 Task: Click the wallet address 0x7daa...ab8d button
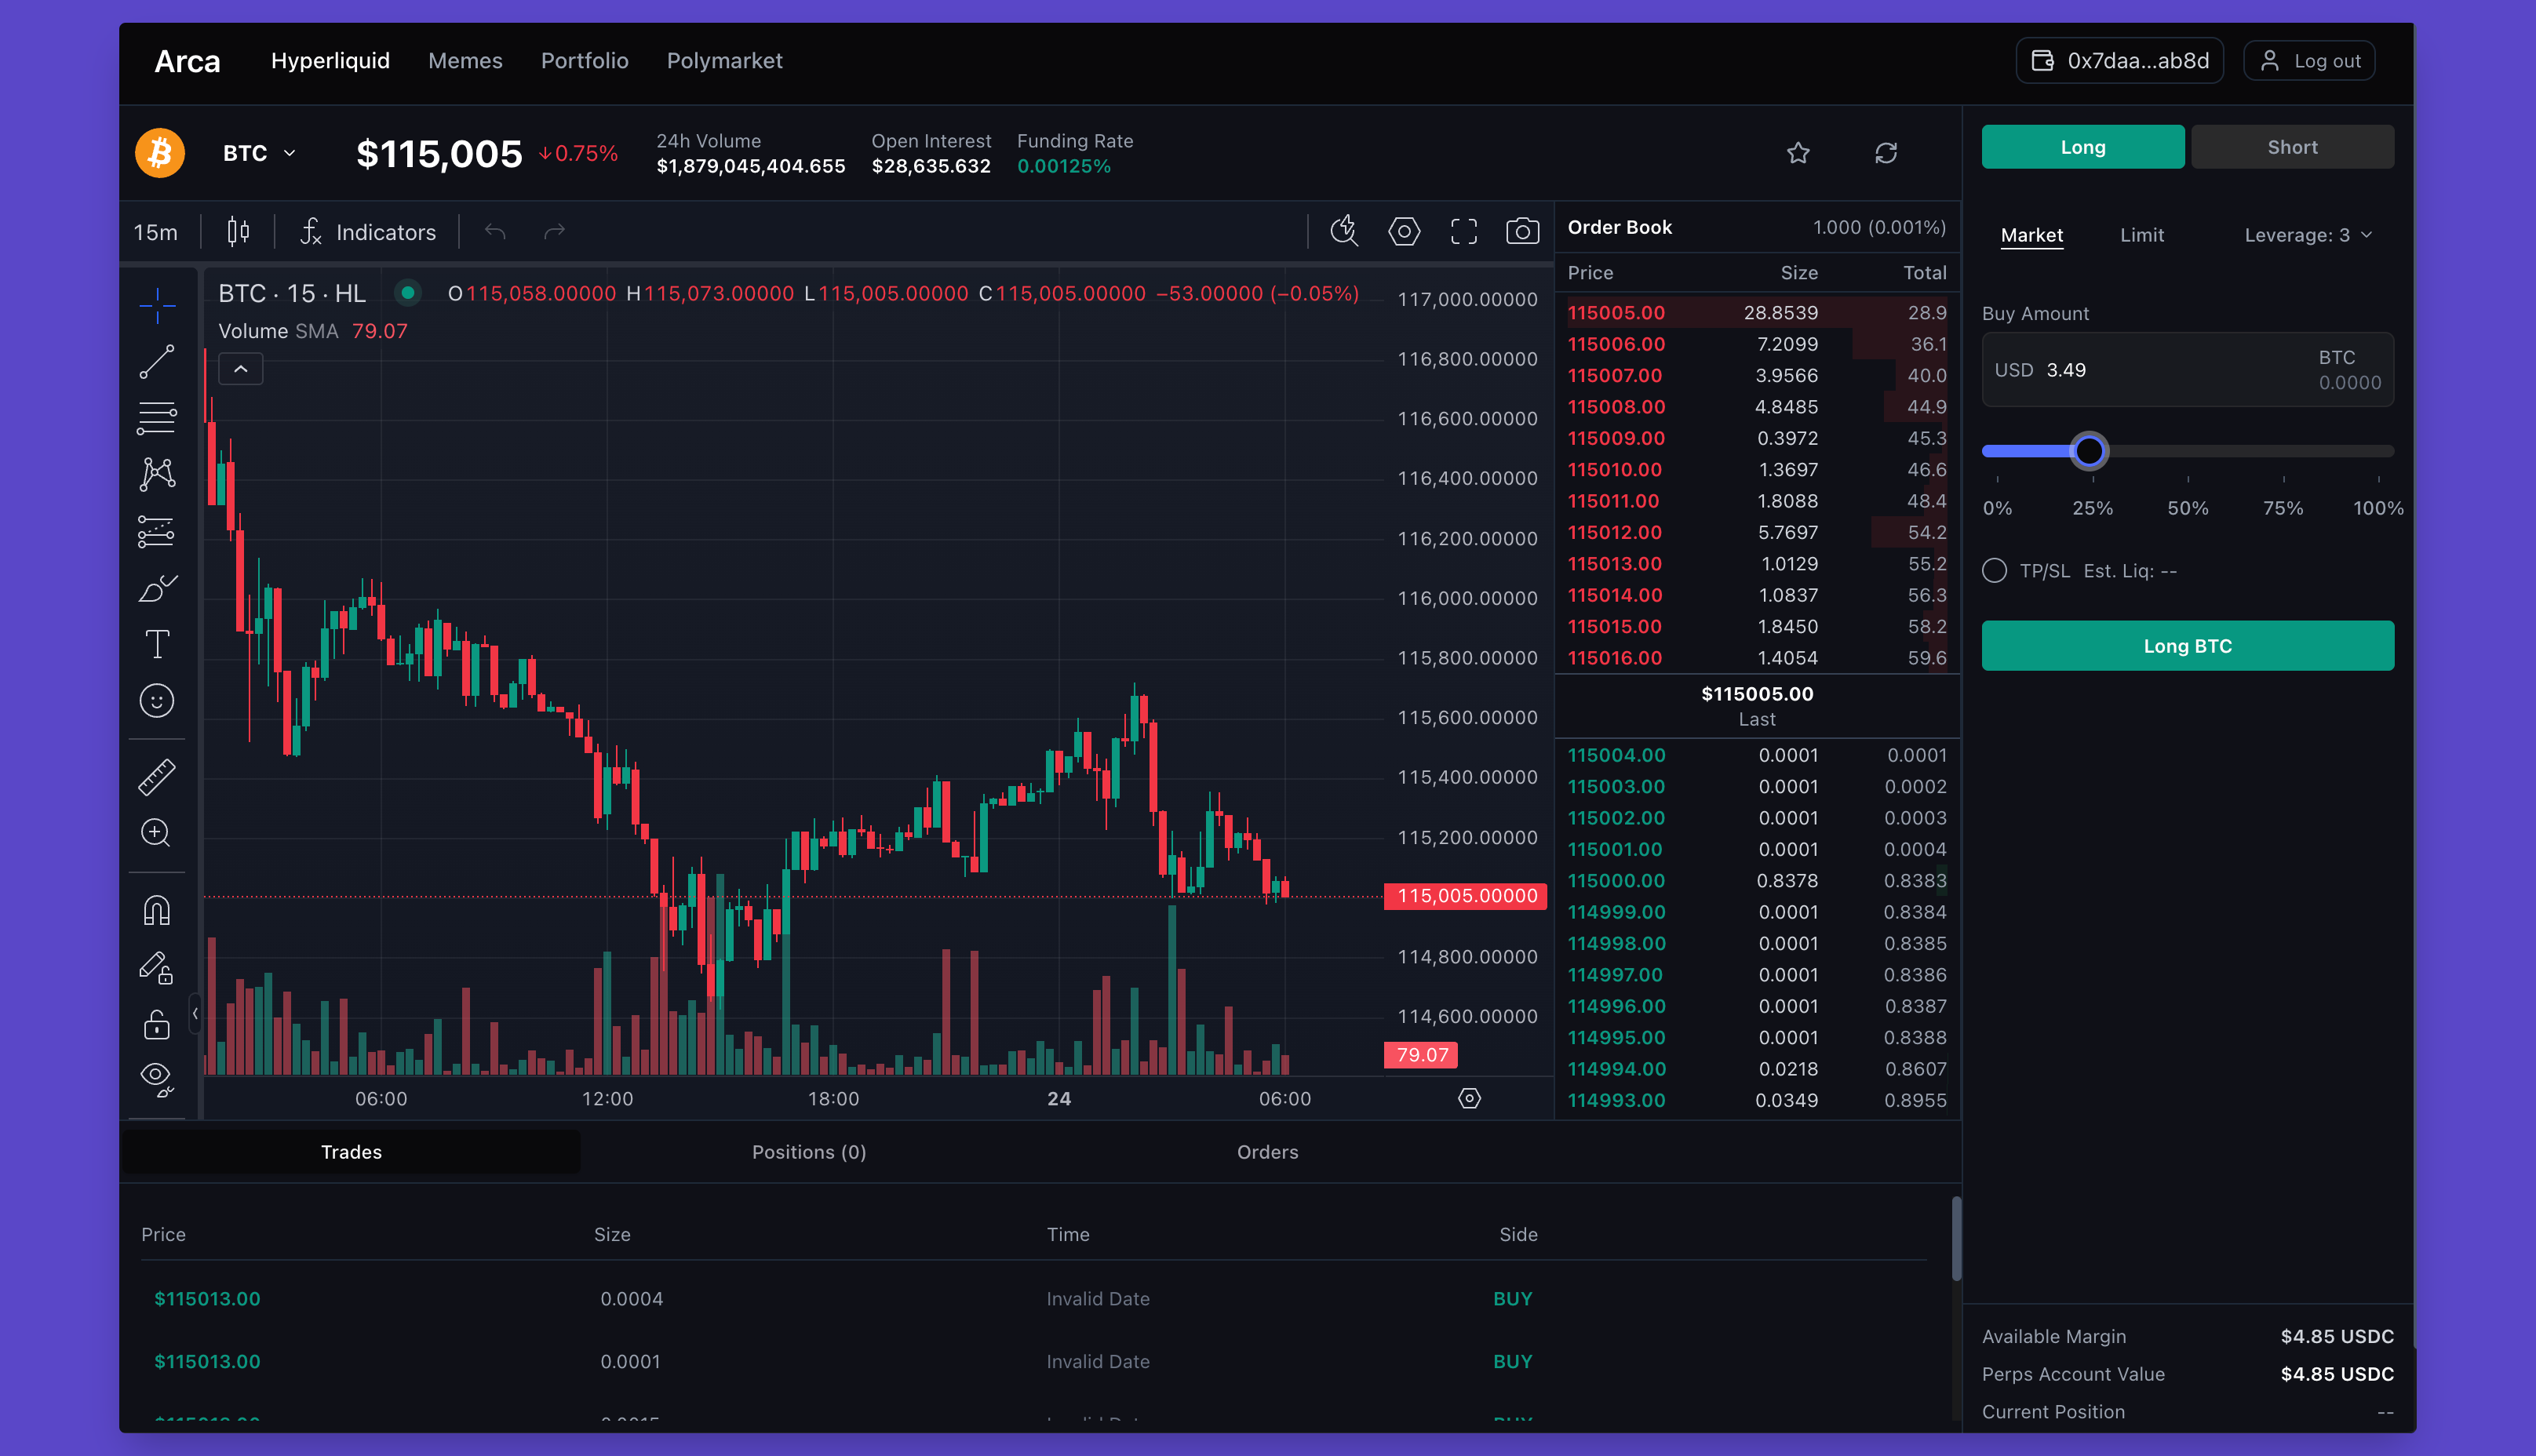pos(2120,61)
